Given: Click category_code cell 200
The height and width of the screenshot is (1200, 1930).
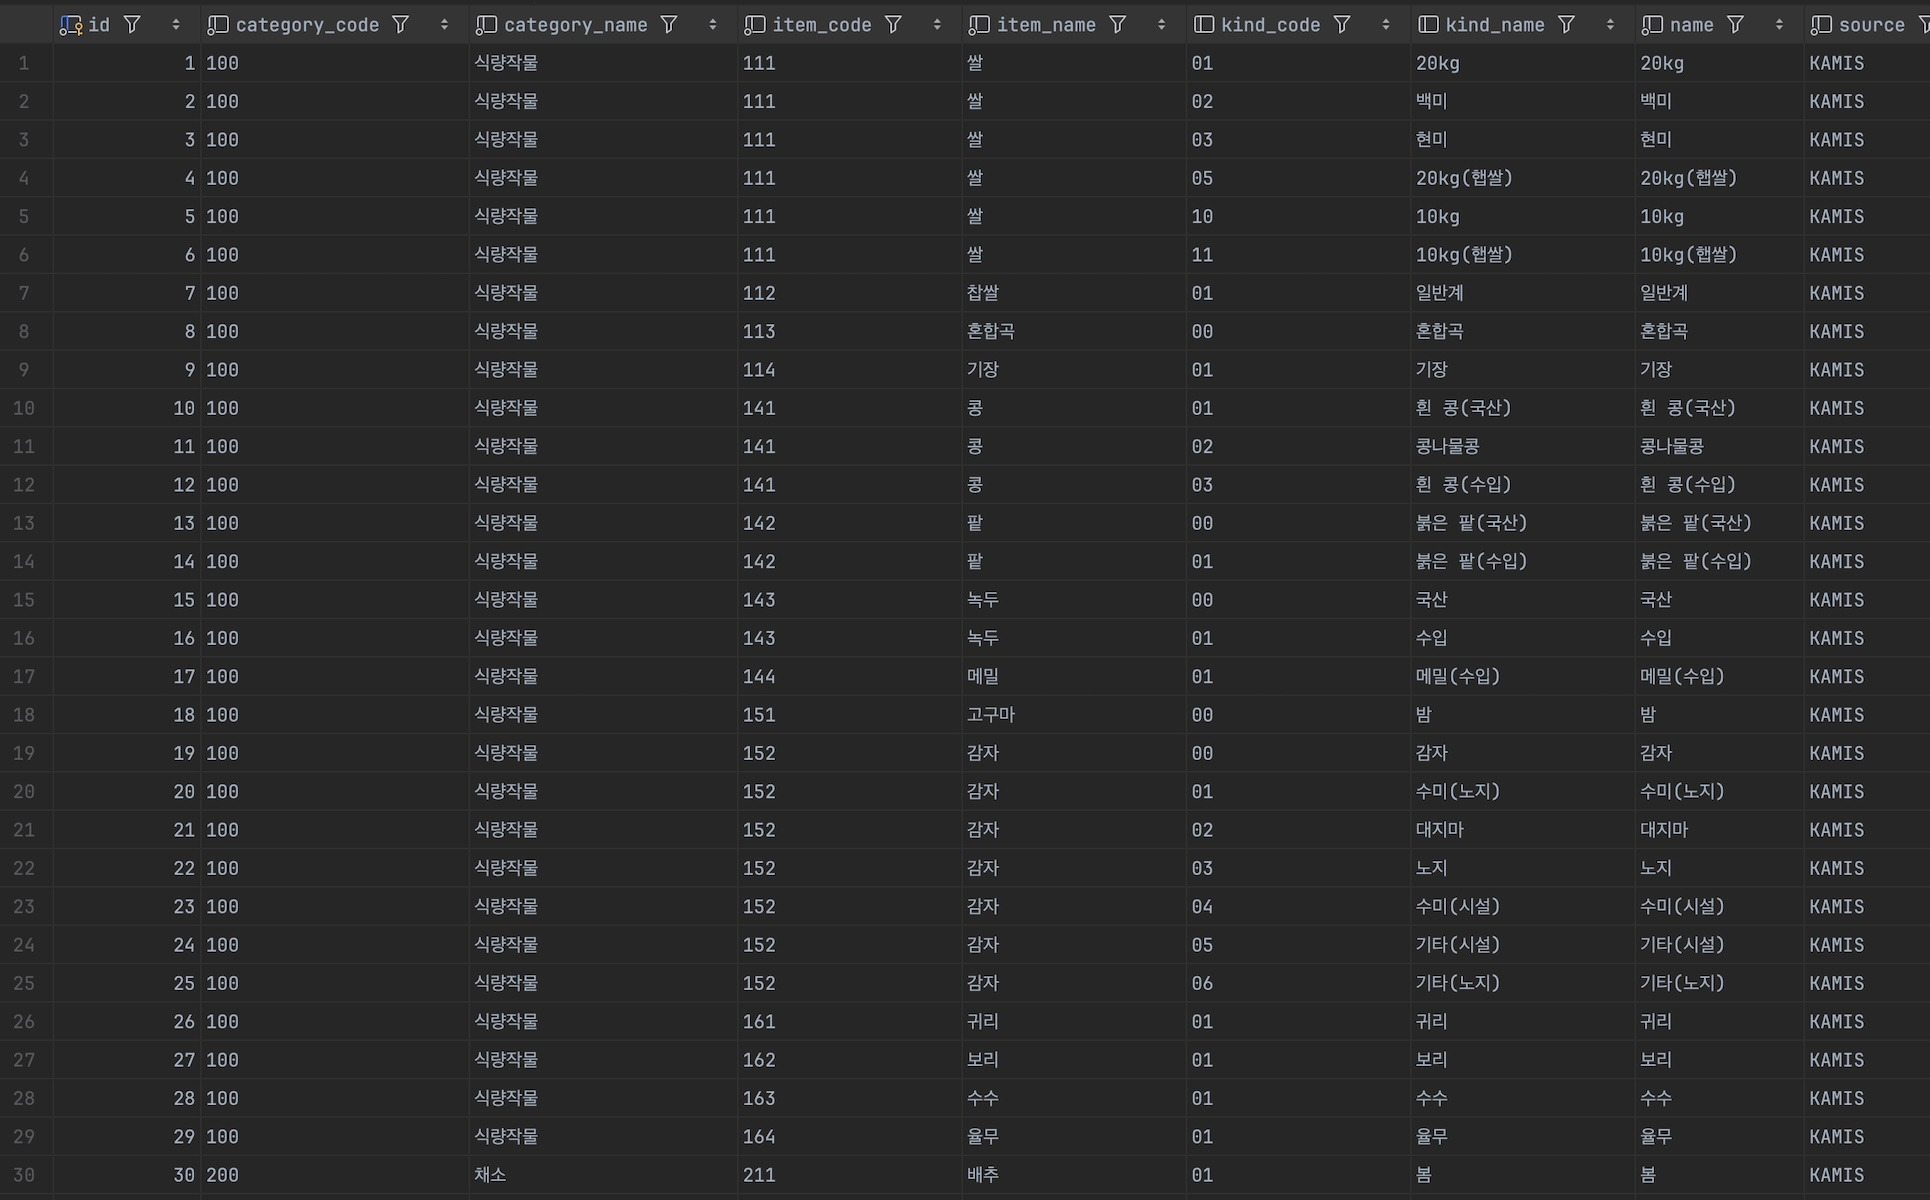Looking at the screenshot, I should [x=222, y=1175].
